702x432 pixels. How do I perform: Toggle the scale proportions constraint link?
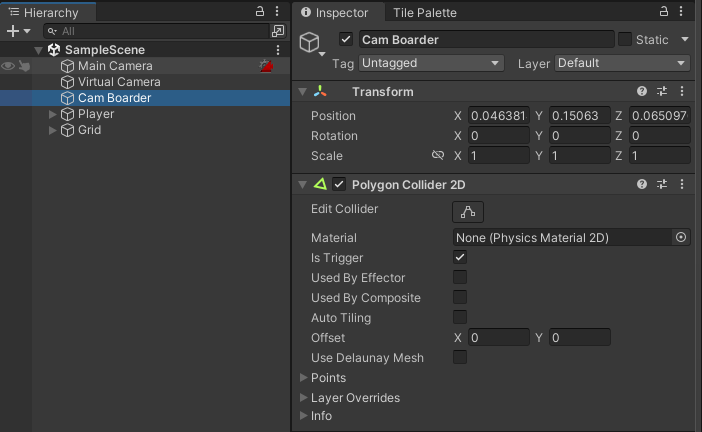point(437,156)
